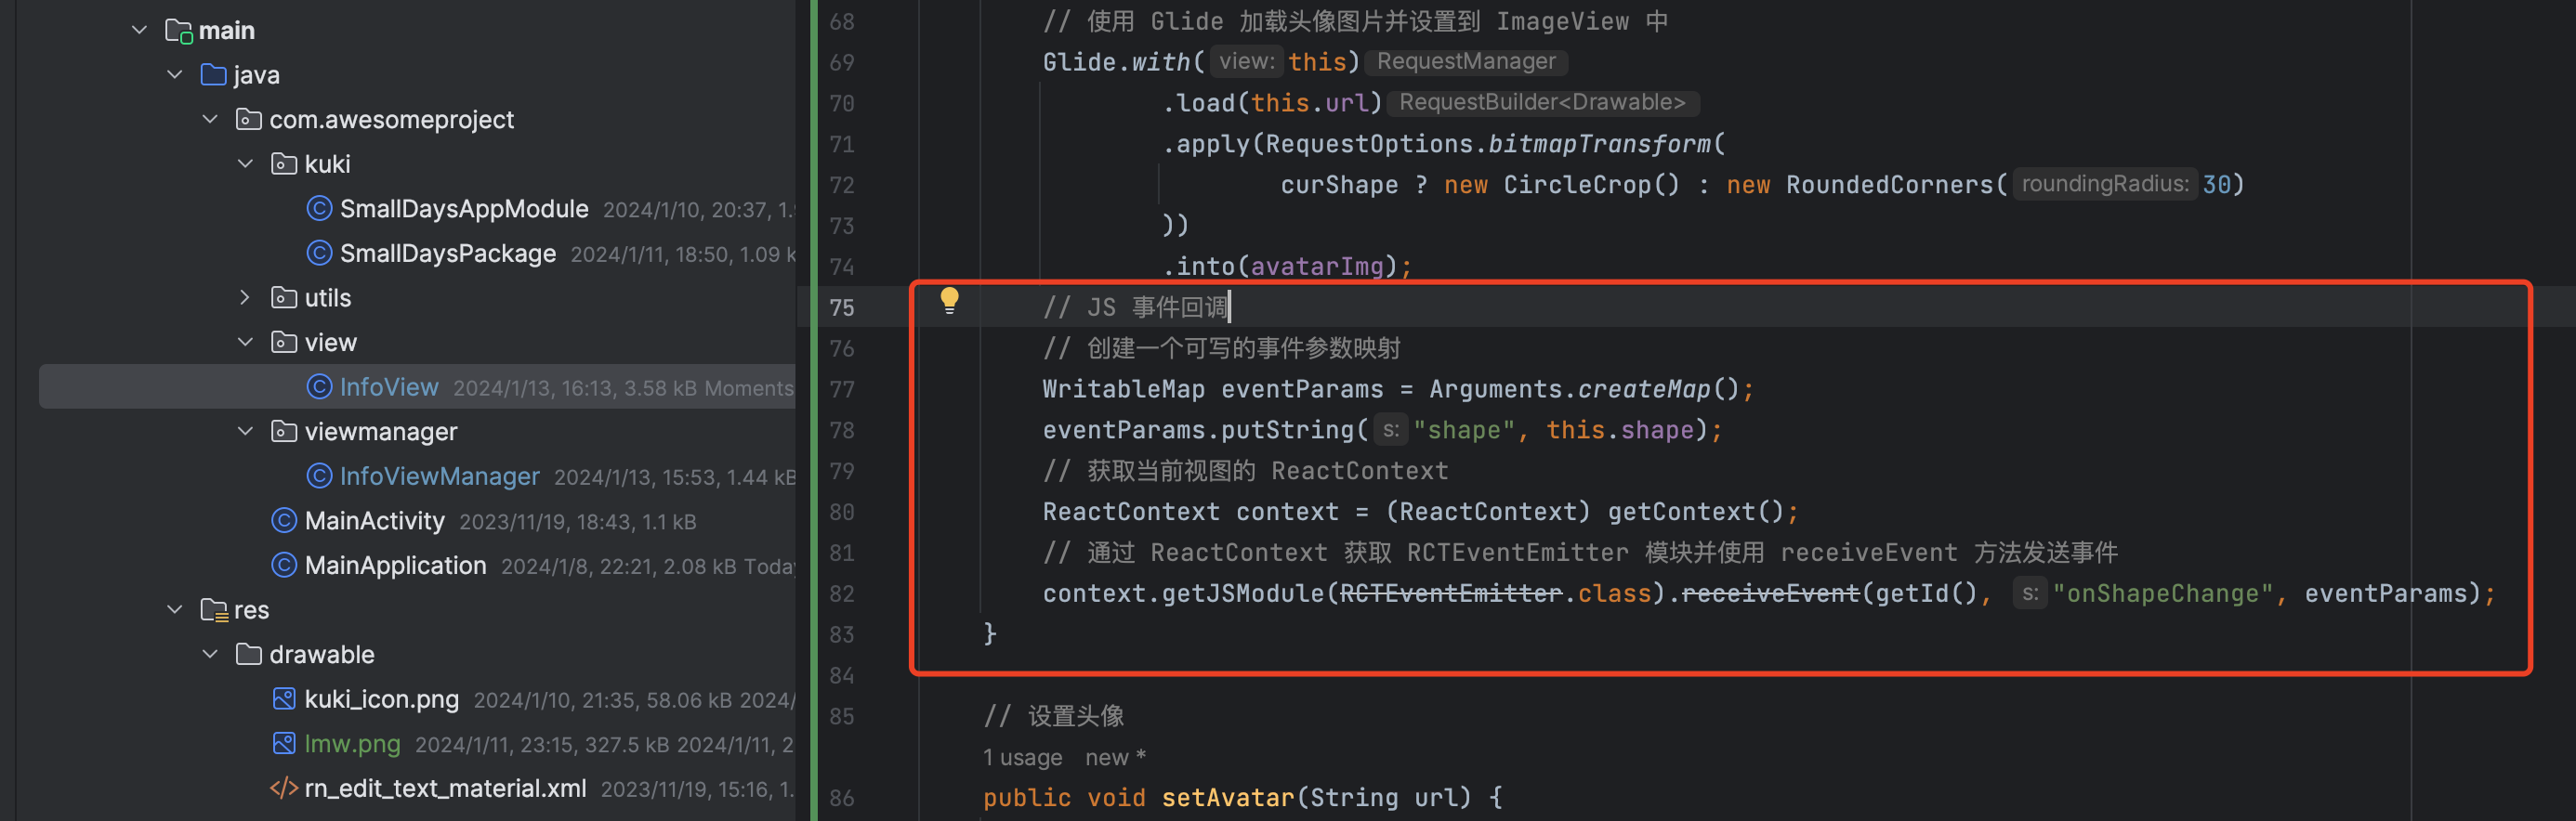Screen dimensions: 2576x821
Task: Click the avatarImg variable
Action: 1317,266
